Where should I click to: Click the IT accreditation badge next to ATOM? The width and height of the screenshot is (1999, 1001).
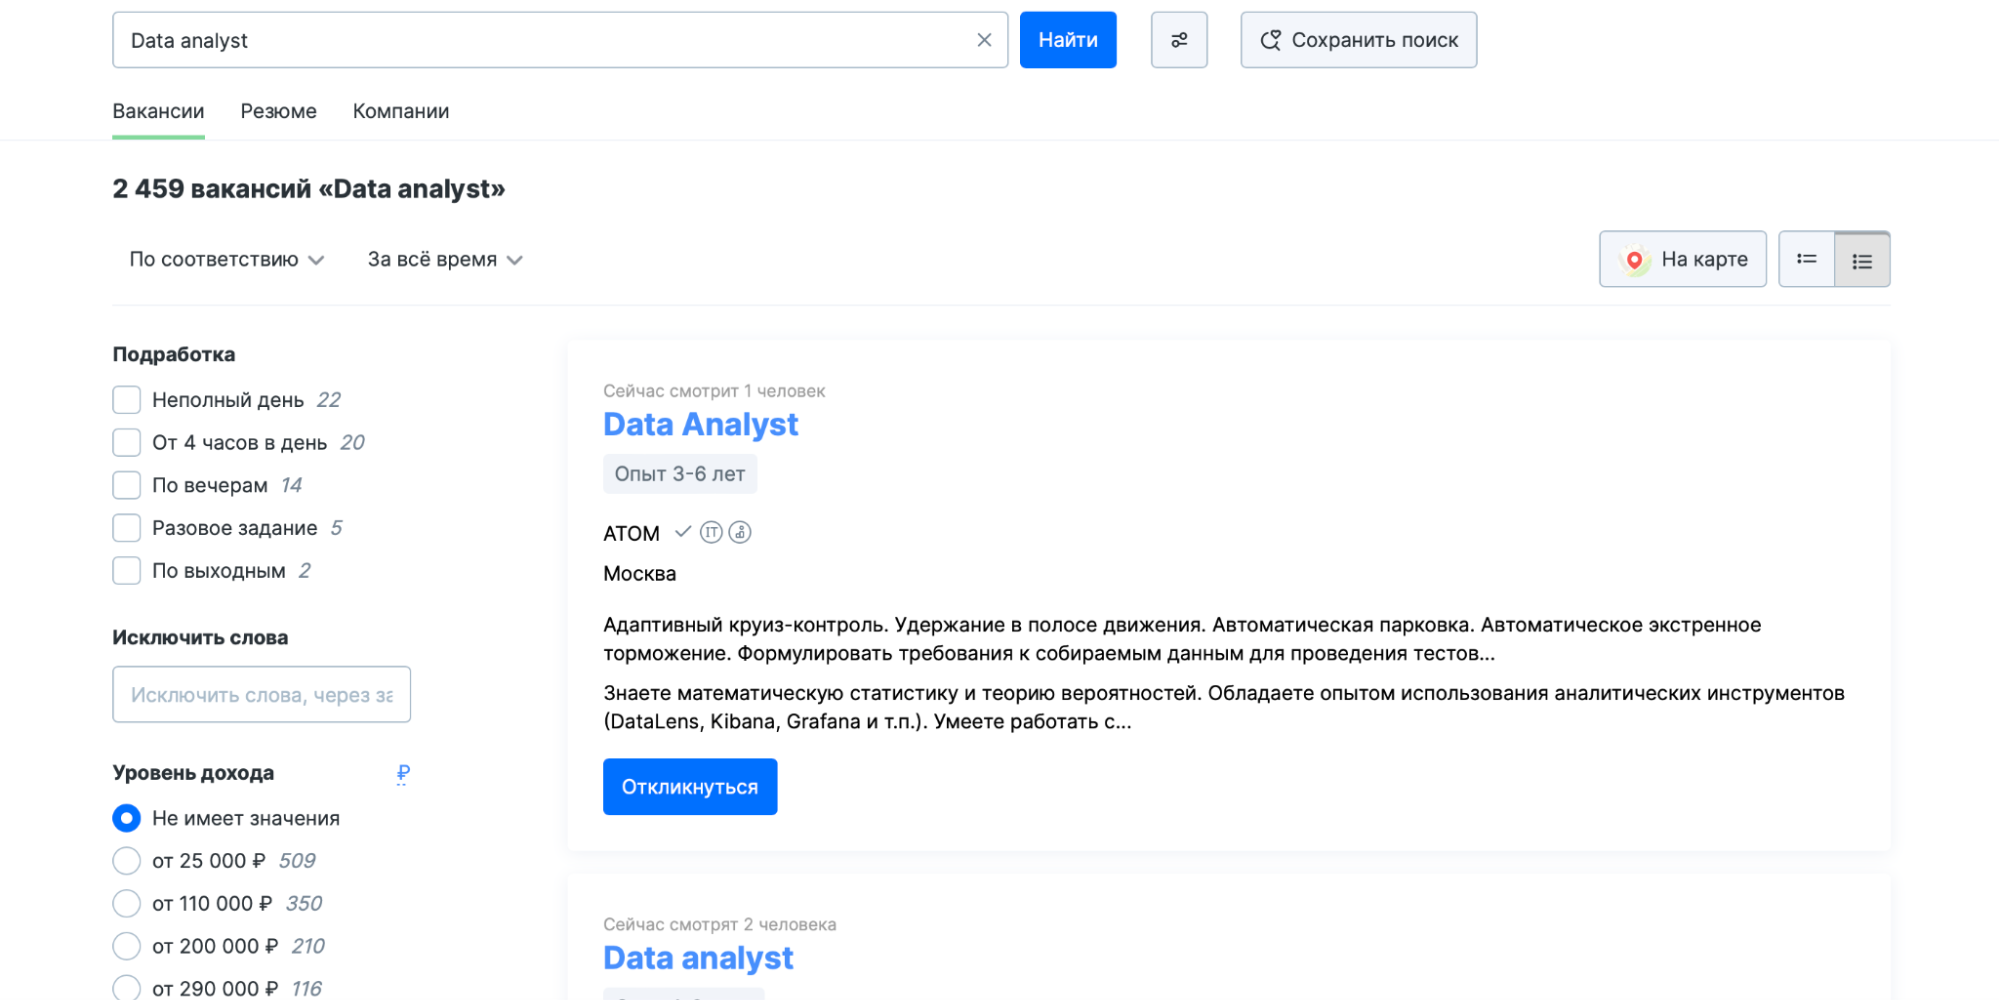coord(711,532)
